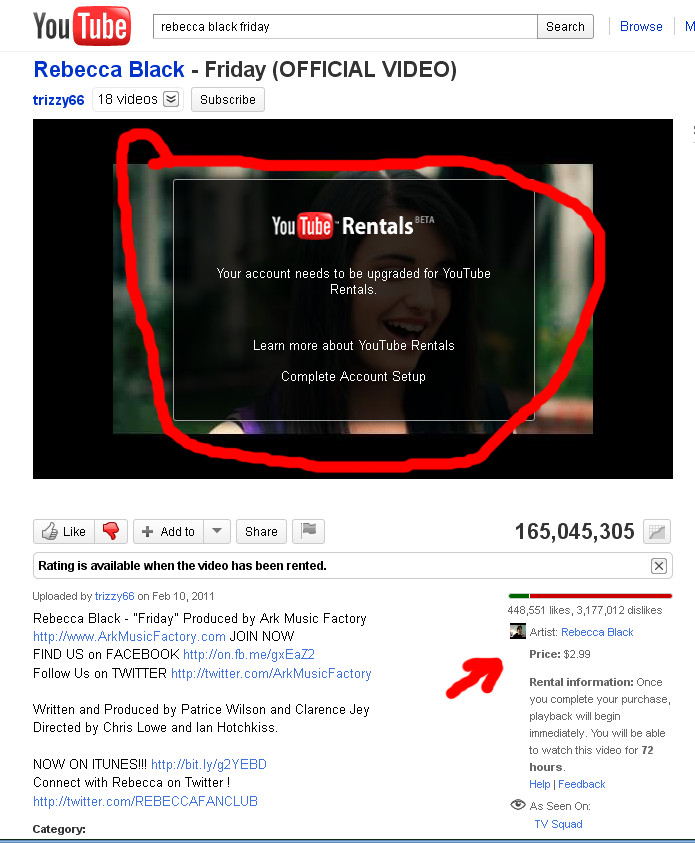Image resolution: width=695 pixels, height=843 pixels.
Task: Click the Rebecca Black artist thumbnail
Action: click(518, 631)
